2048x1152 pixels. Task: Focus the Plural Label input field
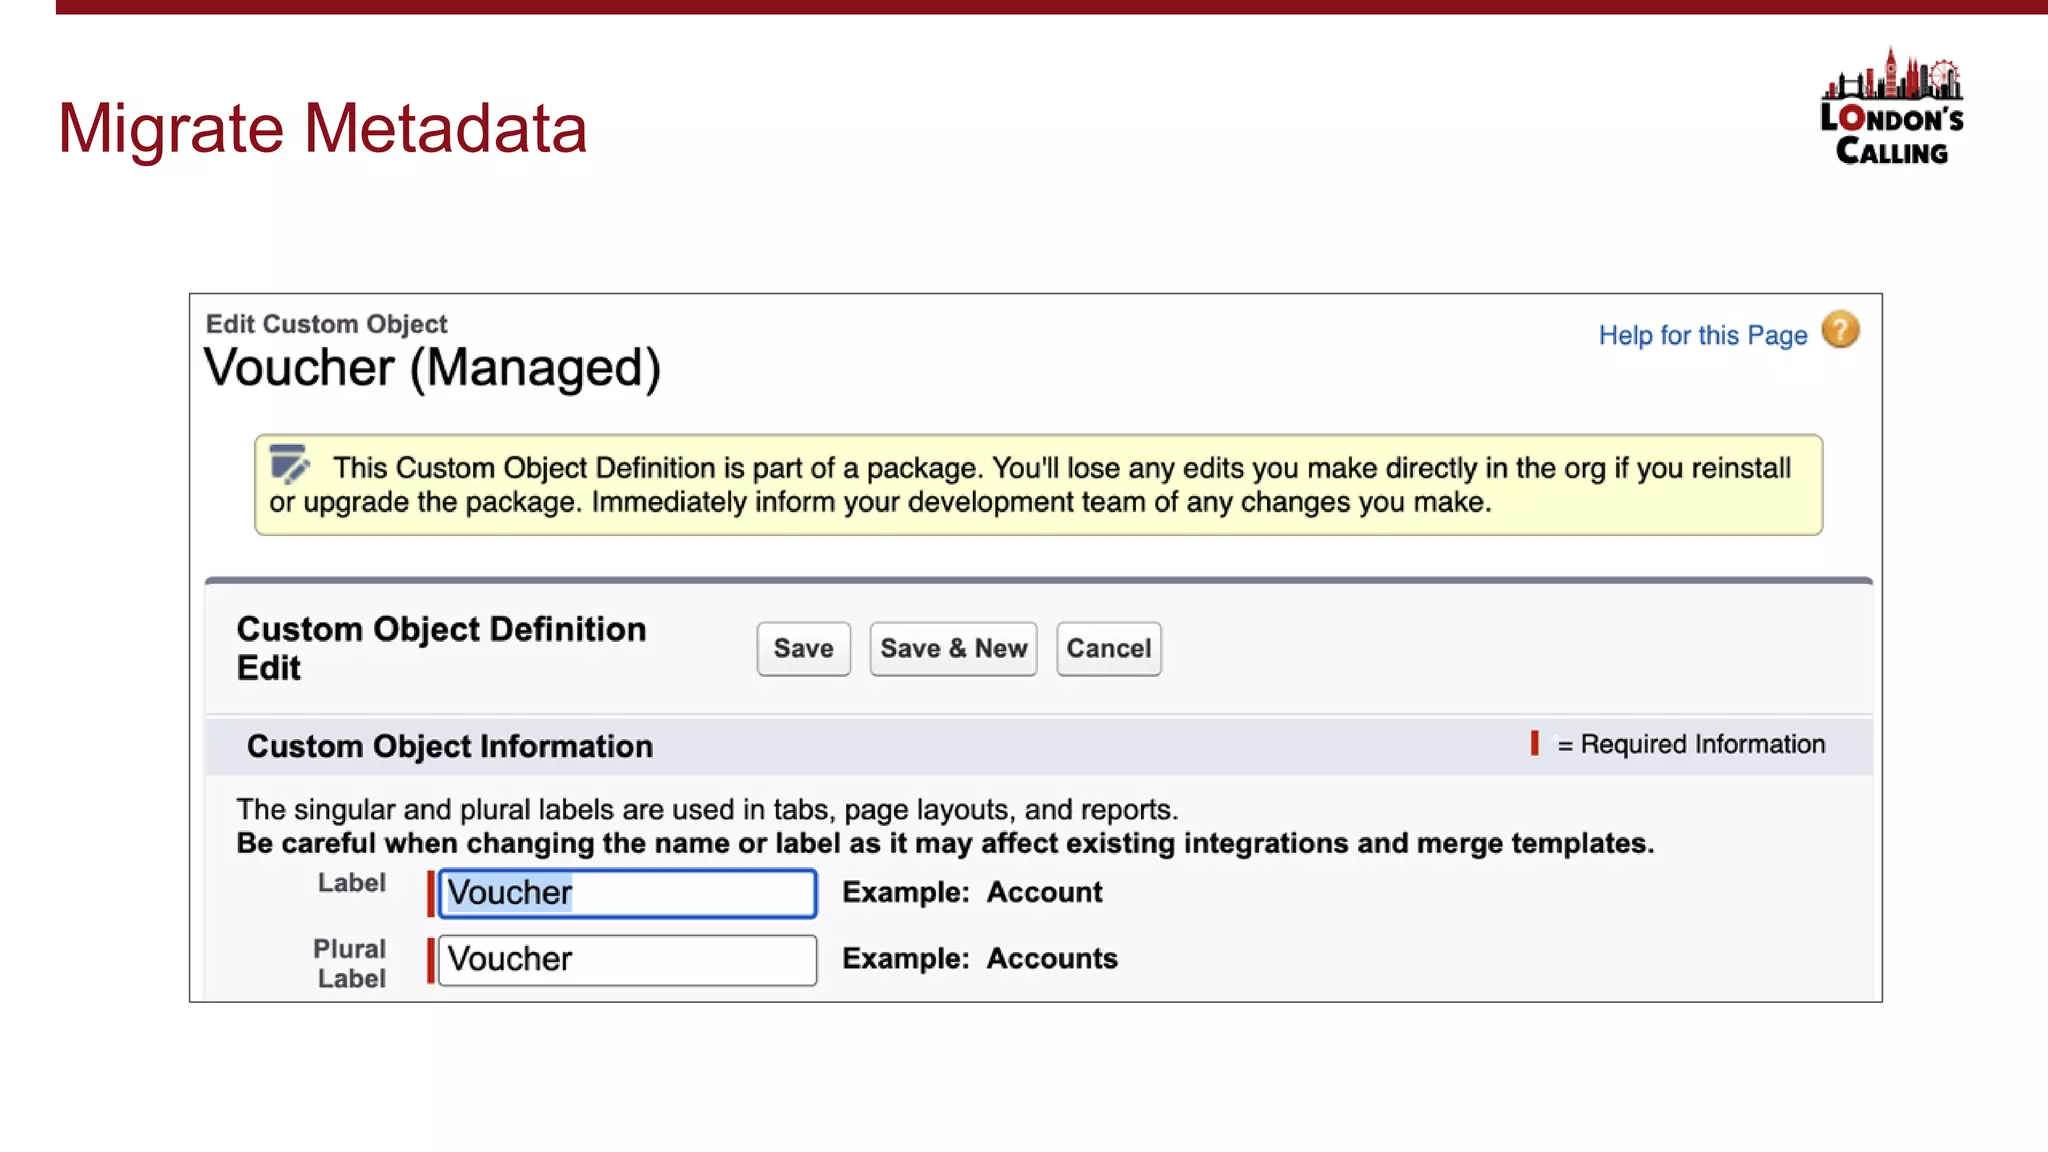pyautogui.click(x=627, y=960)
